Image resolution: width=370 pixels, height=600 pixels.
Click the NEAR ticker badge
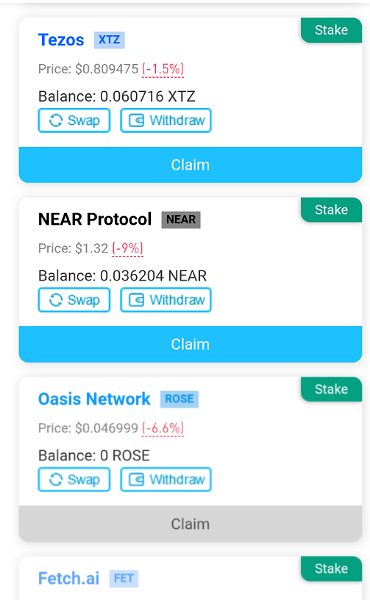tap(181, 220)
